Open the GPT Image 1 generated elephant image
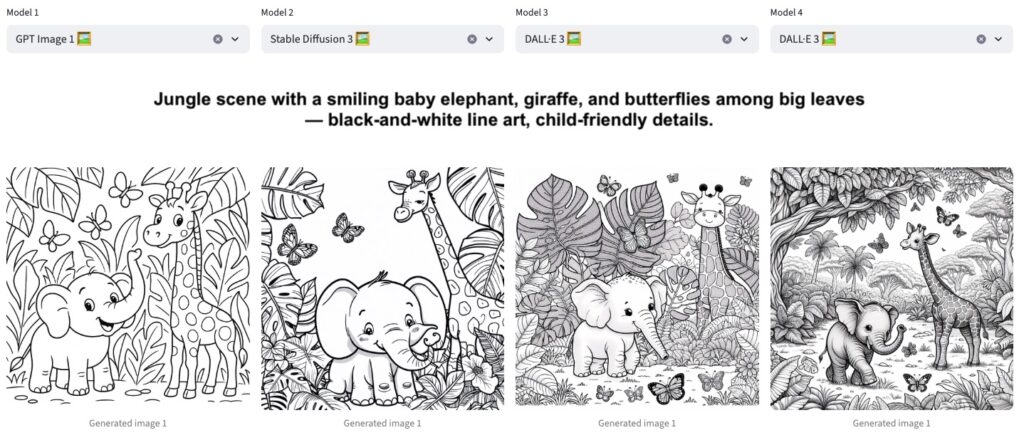 click(128, 288)
